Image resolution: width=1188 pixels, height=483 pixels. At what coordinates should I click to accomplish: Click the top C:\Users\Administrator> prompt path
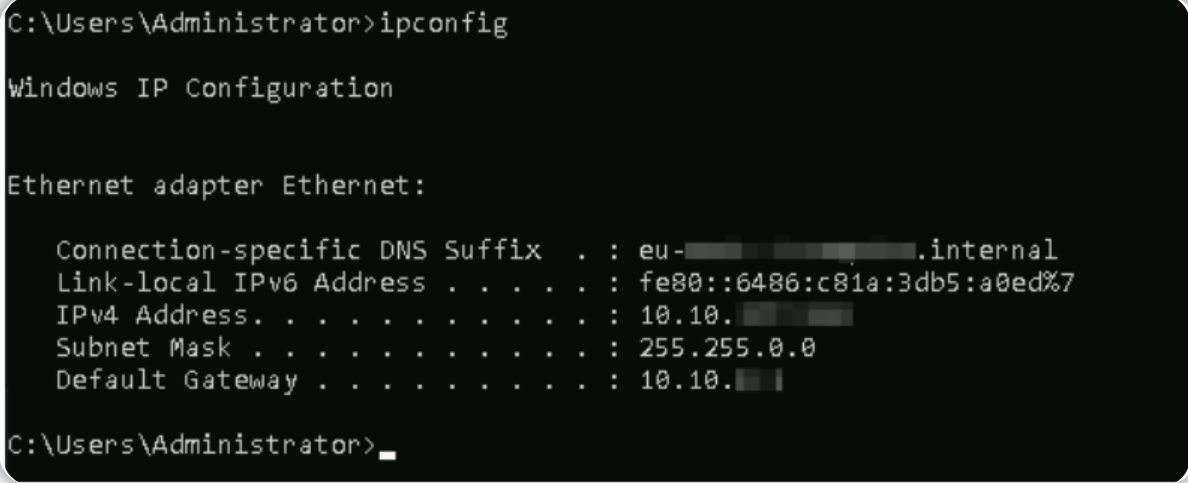coord(192,26)
